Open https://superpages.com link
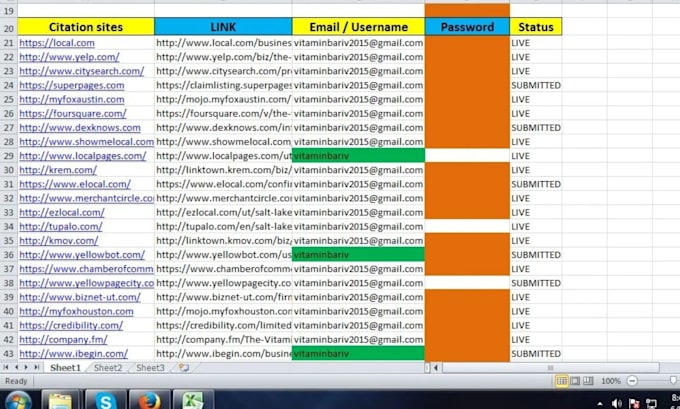Image resolution: width=680 pixels, height=409 pixels. 72,85
